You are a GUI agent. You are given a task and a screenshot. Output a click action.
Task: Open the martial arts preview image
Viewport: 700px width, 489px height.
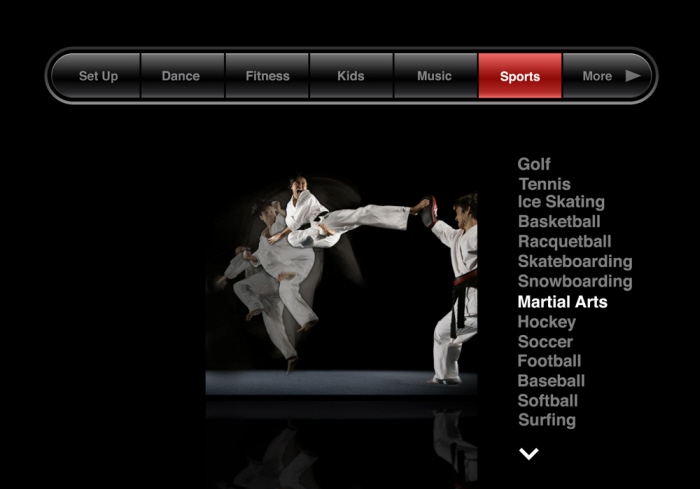[x=342, y=284]
